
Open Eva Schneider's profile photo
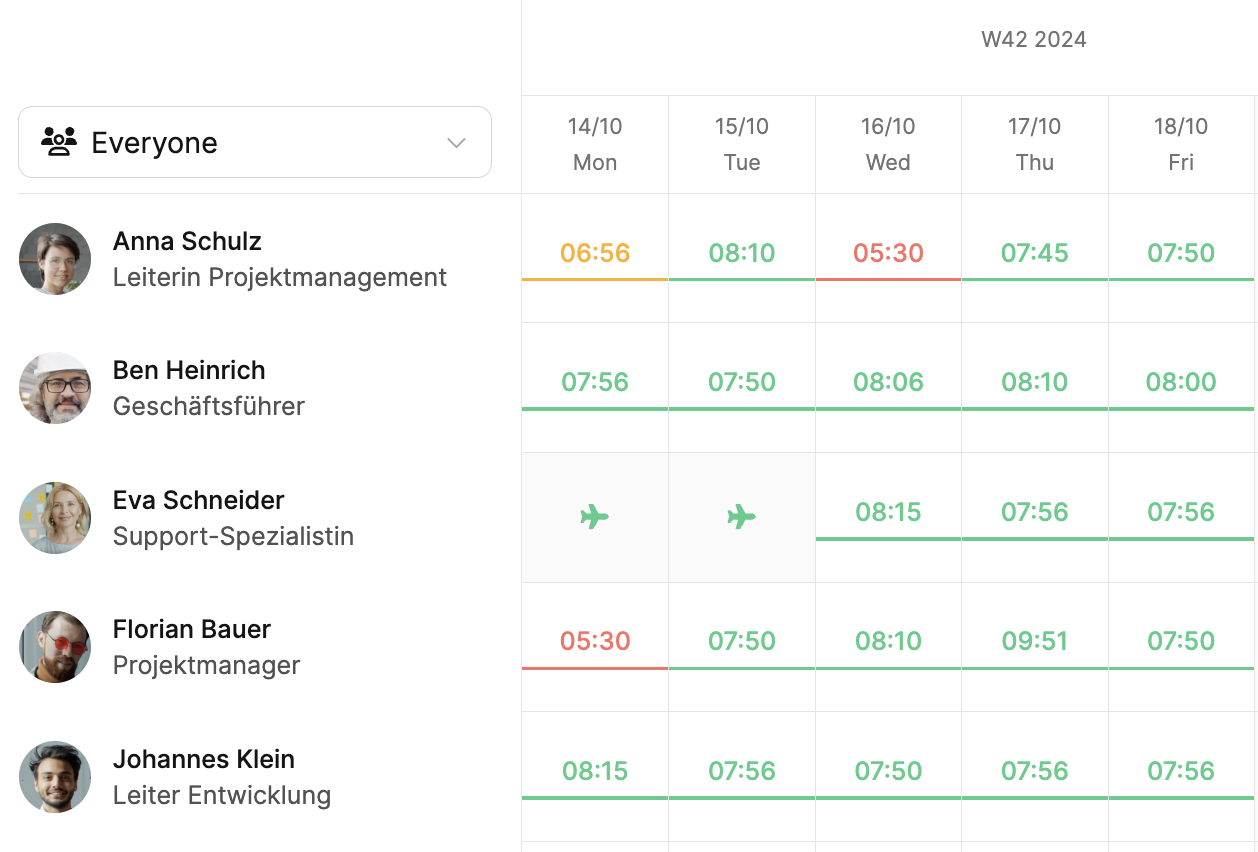[x=55, y=518]
